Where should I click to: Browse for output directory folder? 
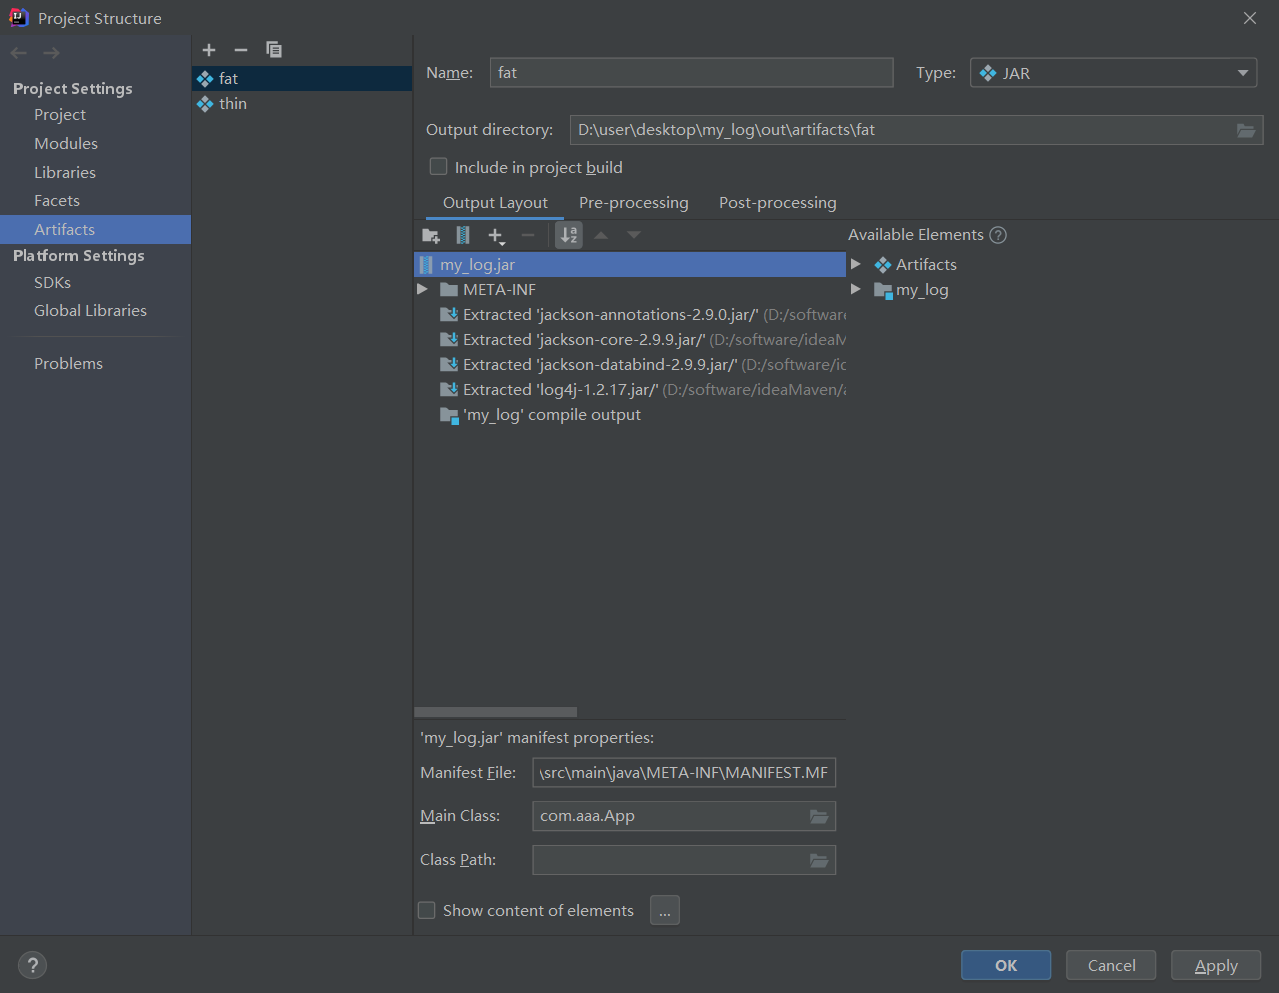(1246, 130)
